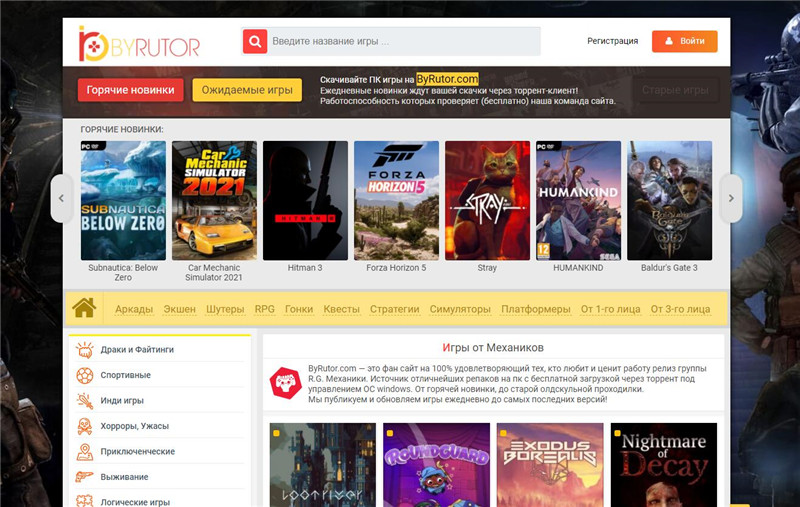Image resolution: width=800 pixels, height=507 pixels.
Task: Click the fist icon beside Драки и Файтинги
Action: pyautogui.click(x=85, y=350)
